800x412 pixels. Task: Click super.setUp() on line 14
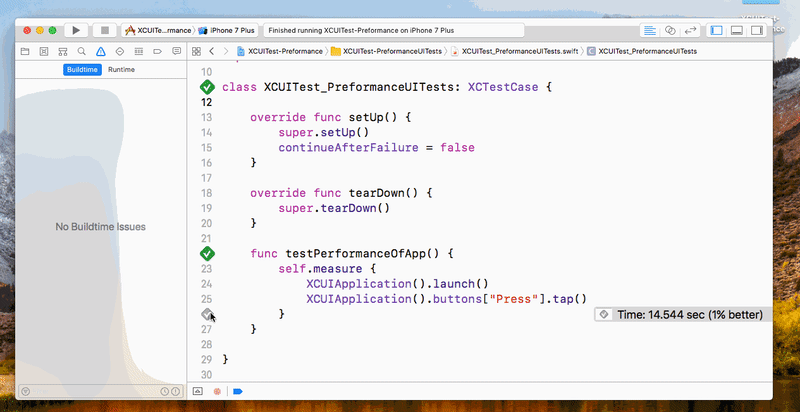(323, 133)
